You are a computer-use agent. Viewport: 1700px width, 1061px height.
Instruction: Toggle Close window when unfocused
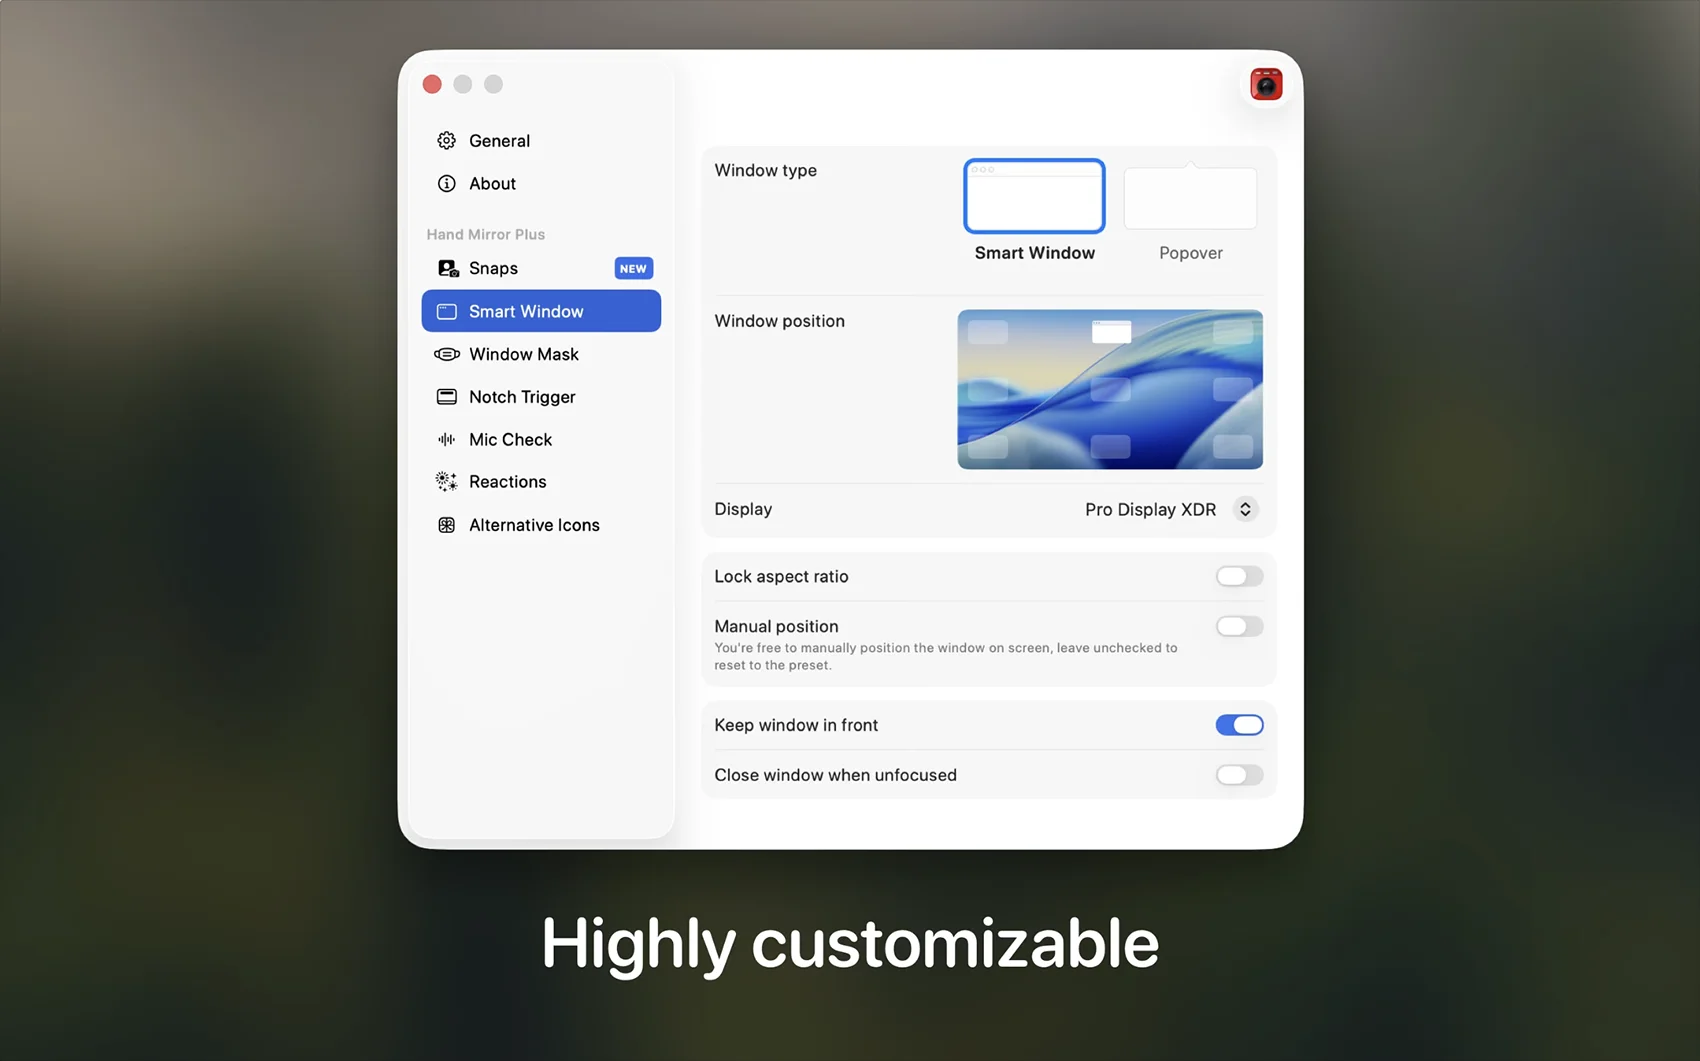tap(1239, 776)
